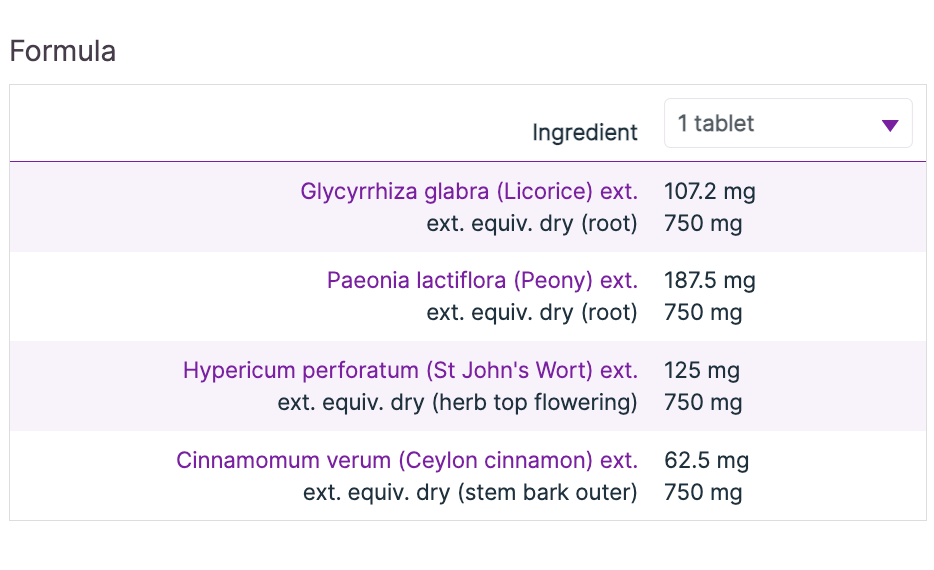Click the Peony root dry equivalent label
The image size is (934, 570).
pyautogui.click(x=532, y=313)
